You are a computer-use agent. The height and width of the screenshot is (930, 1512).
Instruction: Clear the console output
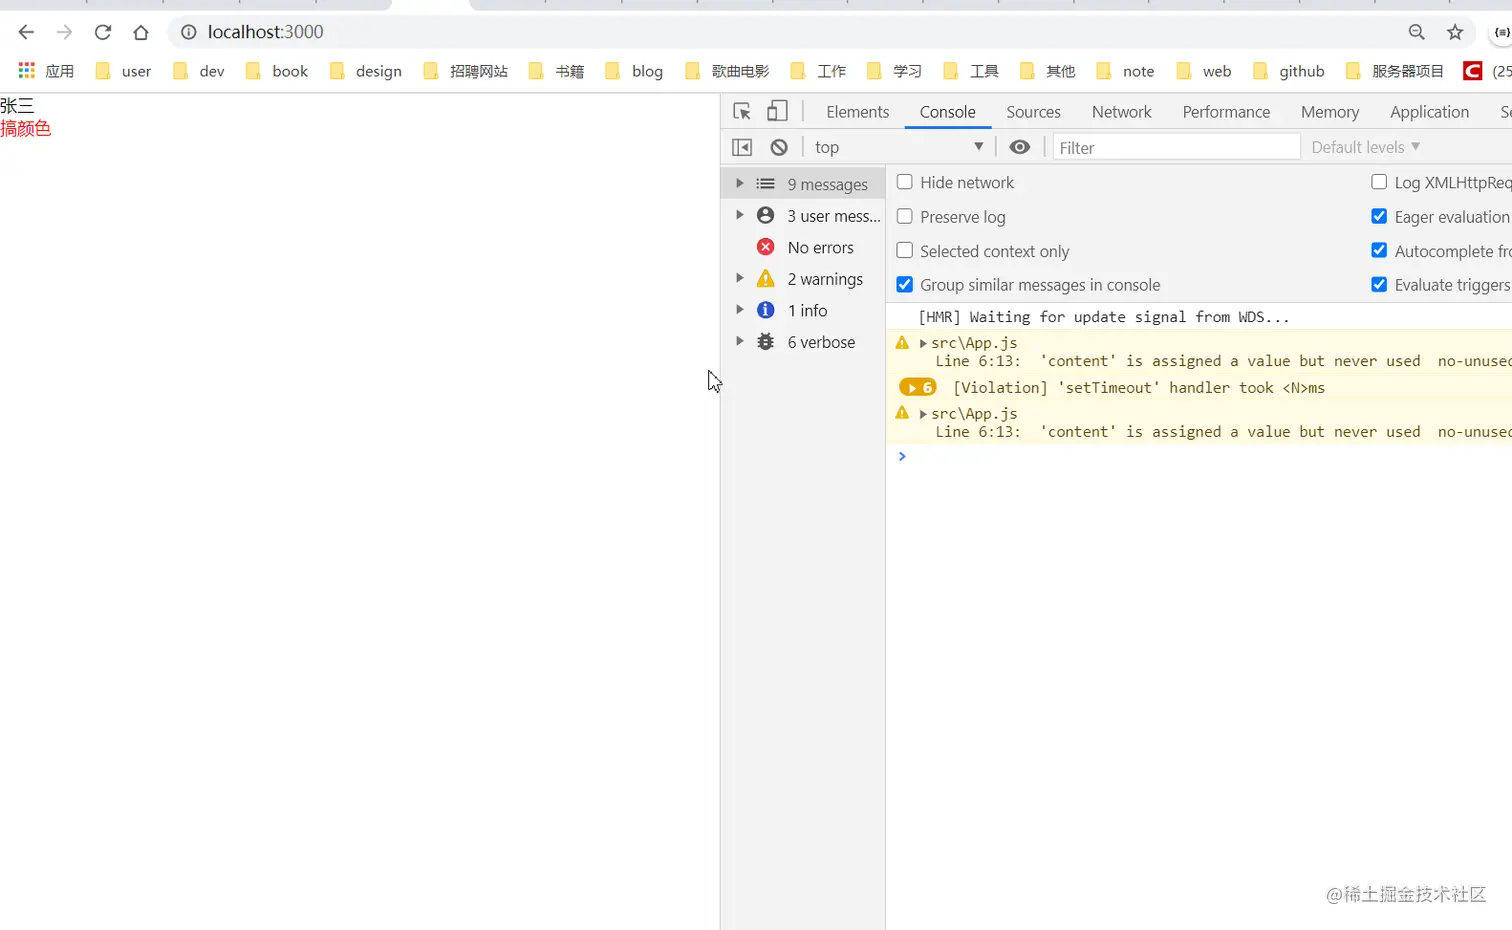[x=779, y=147]
